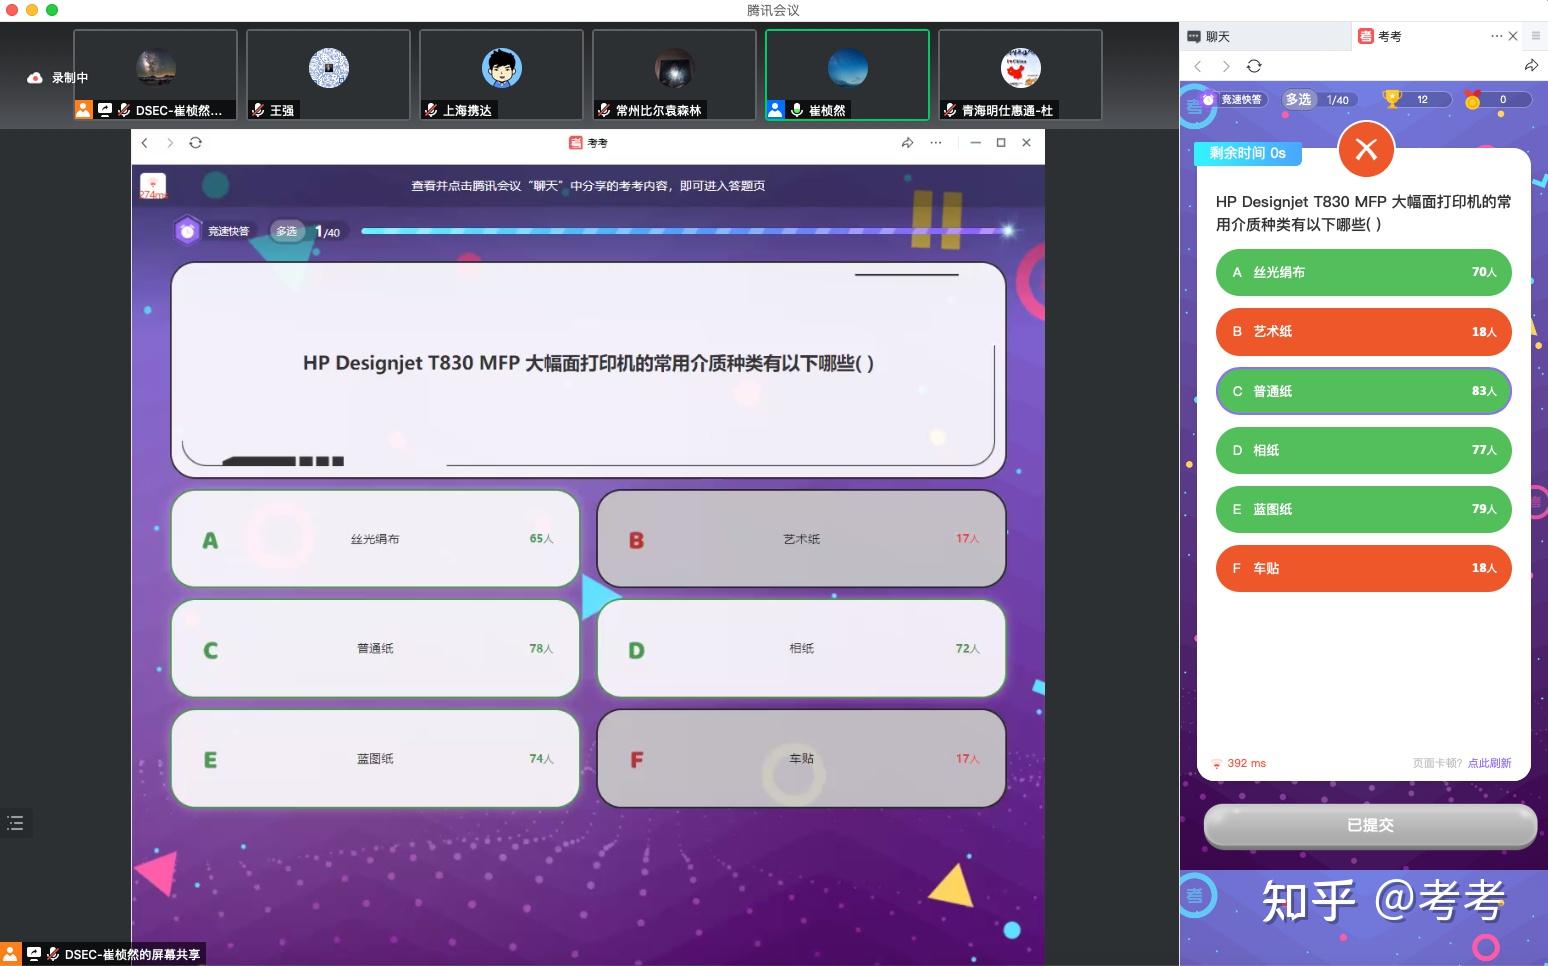The height and width of the screenshot is (966, 1548).
Task: Choose option C 普通纸 in the side panel
Action: point(1363,391)
